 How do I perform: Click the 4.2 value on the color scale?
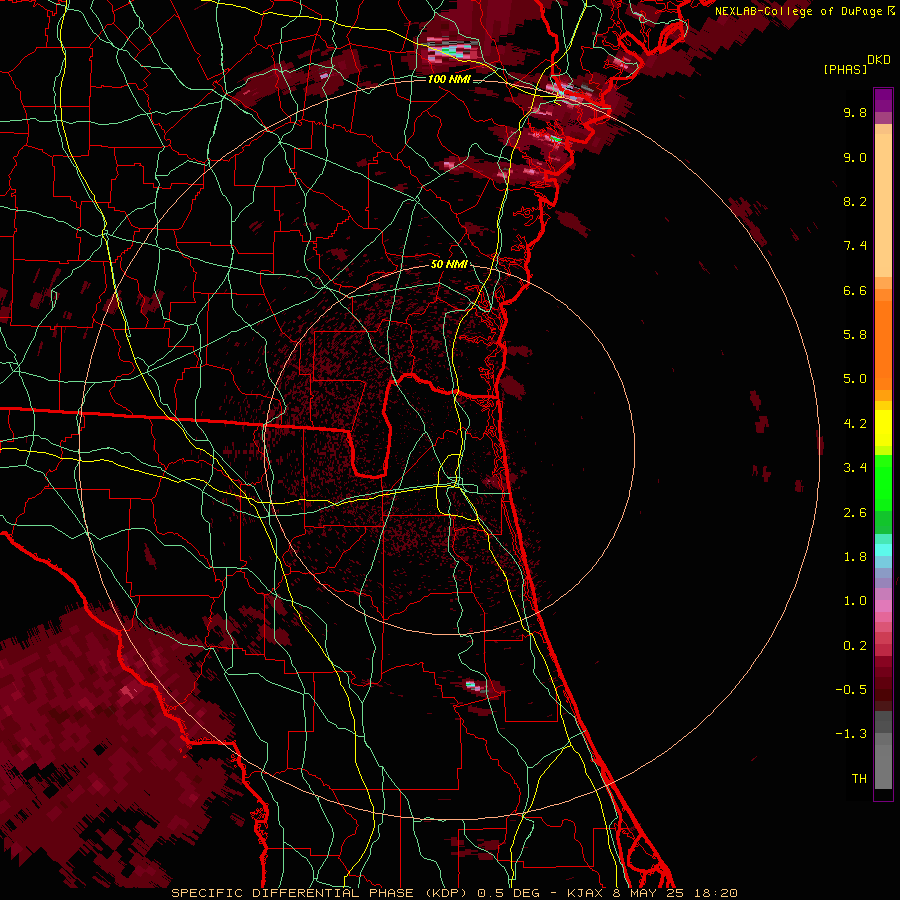click(855, 424)
